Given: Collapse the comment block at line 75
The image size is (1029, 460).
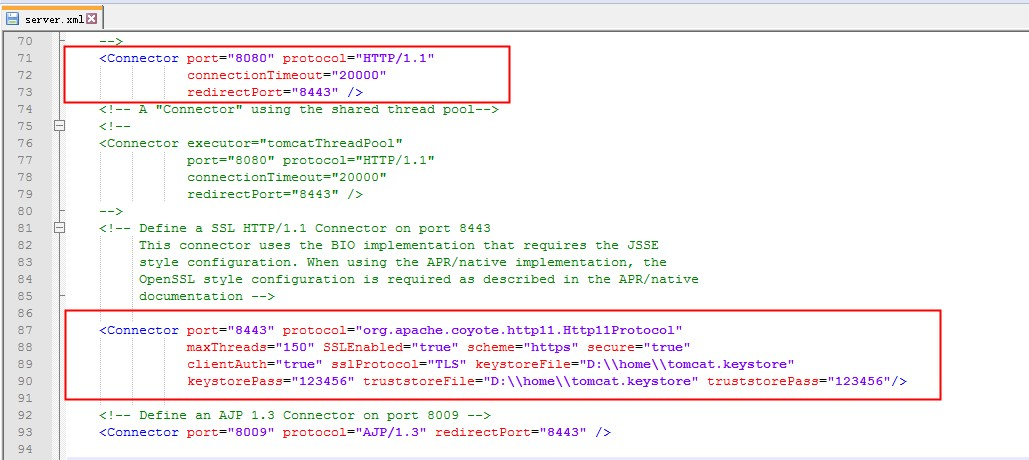Looking at the screenshot, I should click(x=60, y=126).
